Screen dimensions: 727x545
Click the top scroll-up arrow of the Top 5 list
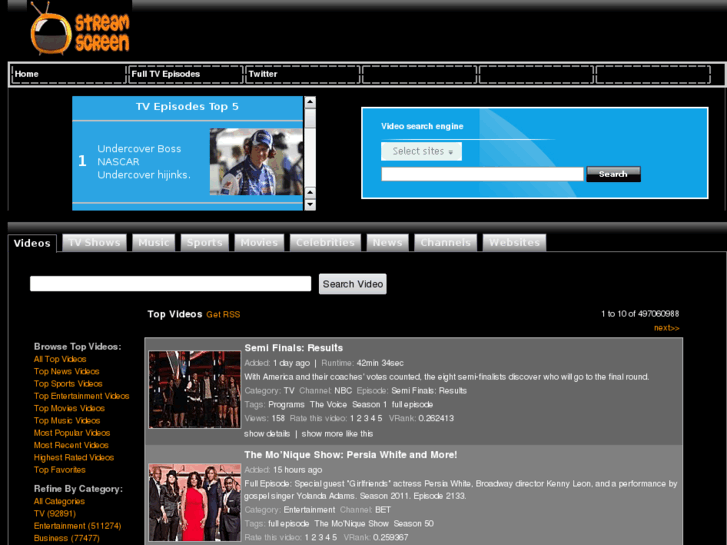pyautogui.click(x=310, y=102)
